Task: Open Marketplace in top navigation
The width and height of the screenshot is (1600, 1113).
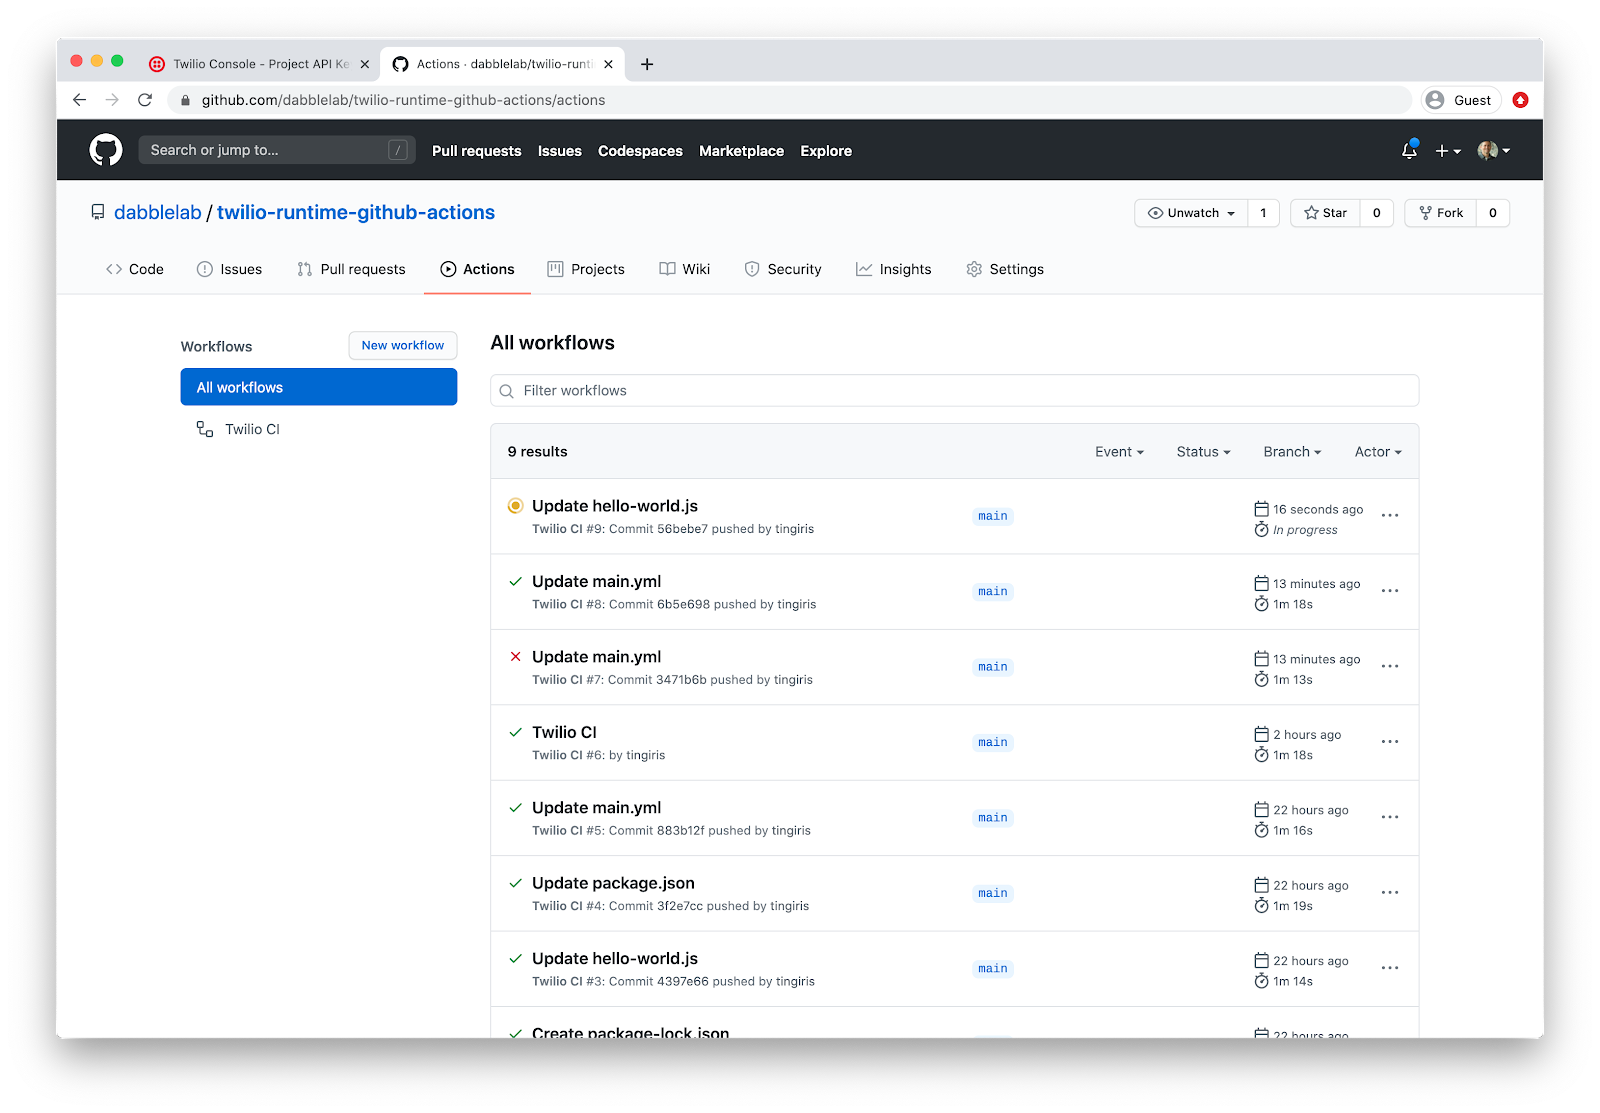Action: (x=741, y=151)
